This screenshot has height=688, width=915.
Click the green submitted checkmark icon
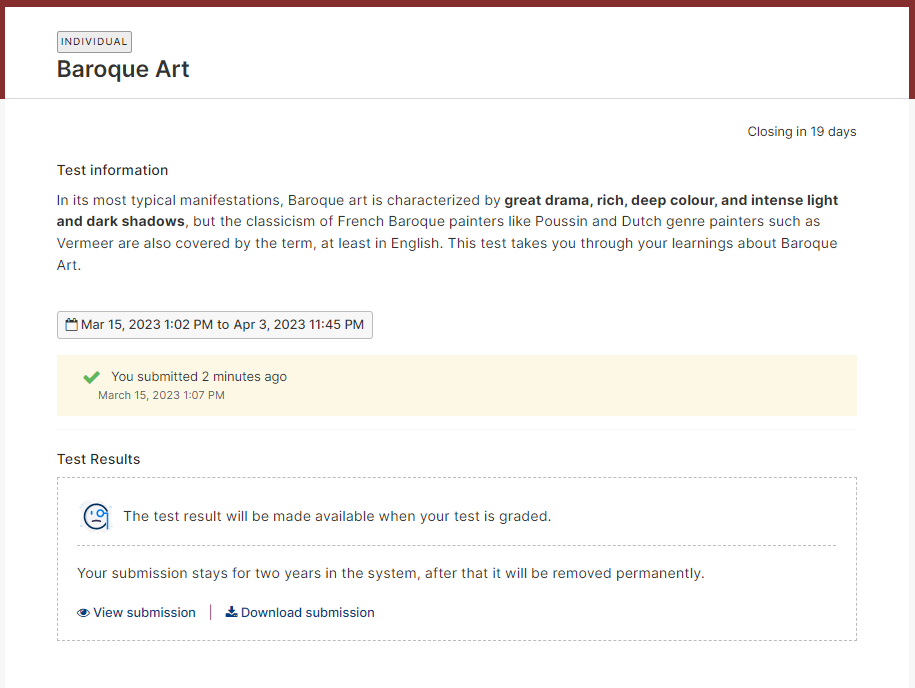pos(91,377)
